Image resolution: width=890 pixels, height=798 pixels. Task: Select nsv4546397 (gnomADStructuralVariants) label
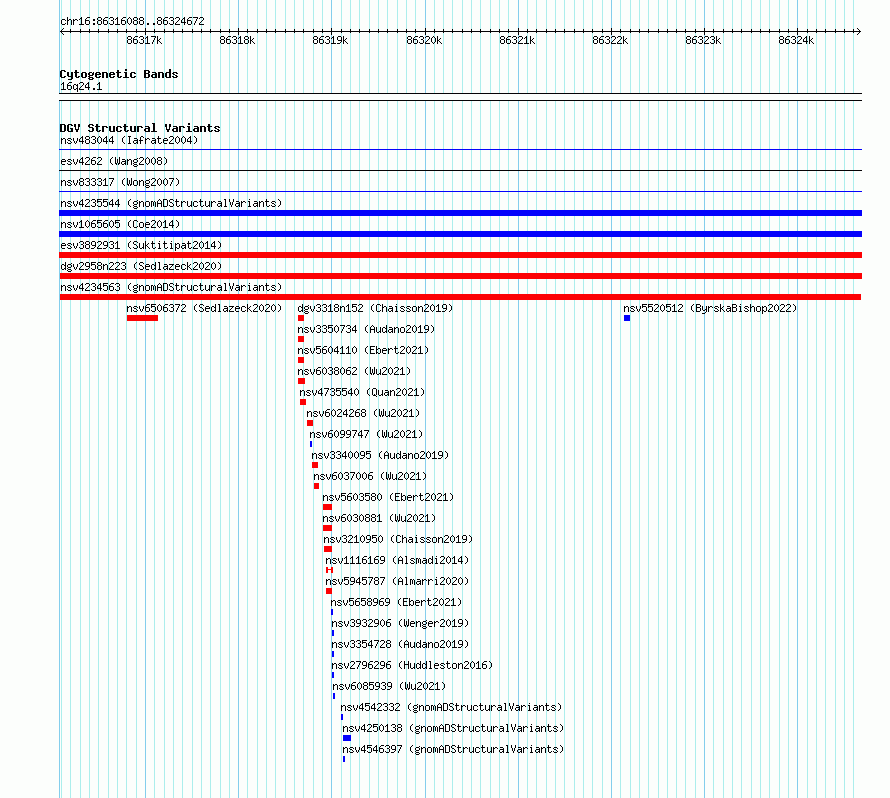click(x=453, y=749)
